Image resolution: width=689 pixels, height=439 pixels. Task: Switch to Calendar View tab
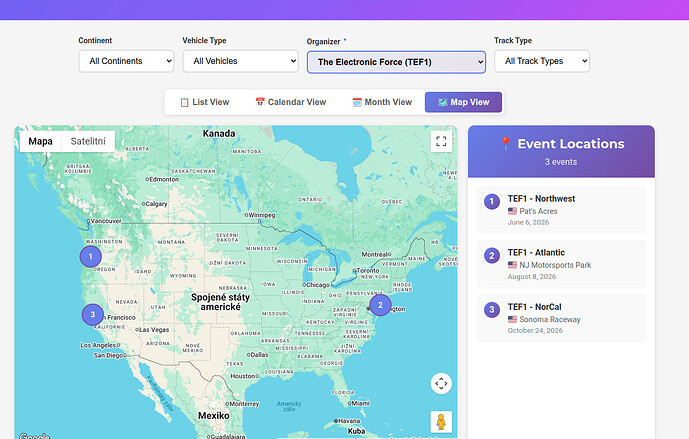tap(290, 102)
